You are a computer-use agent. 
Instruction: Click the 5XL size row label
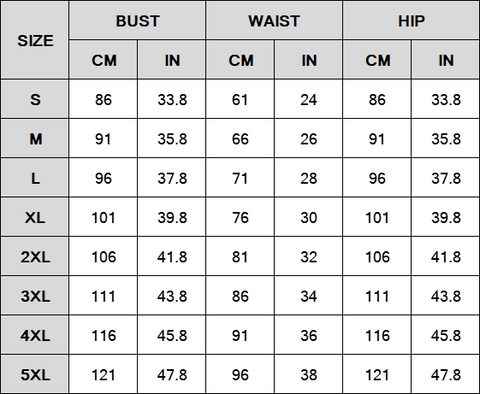(35, 374)
